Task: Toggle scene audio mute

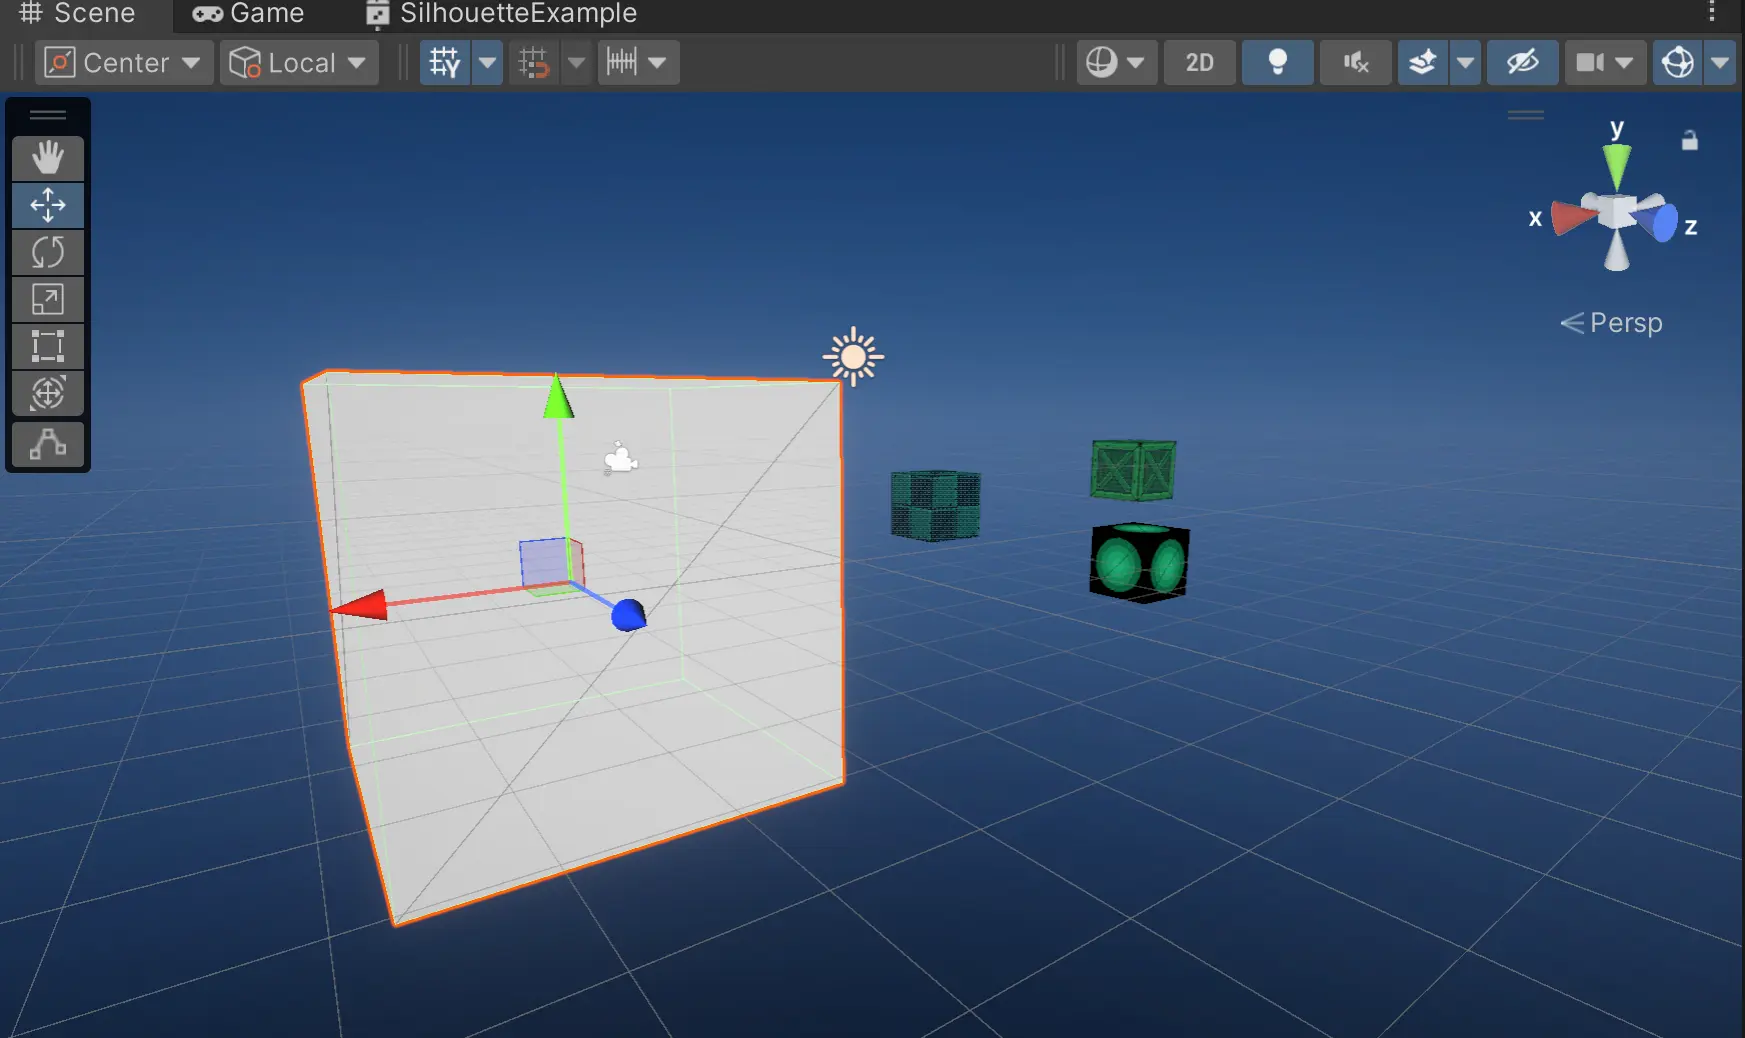Action: (x=1355, y=62)
